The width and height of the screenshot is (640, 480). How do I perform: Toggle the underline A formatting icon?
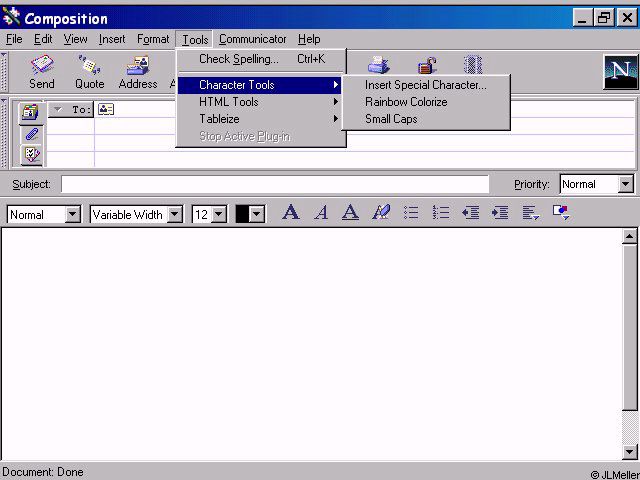[x=350, y=213]
